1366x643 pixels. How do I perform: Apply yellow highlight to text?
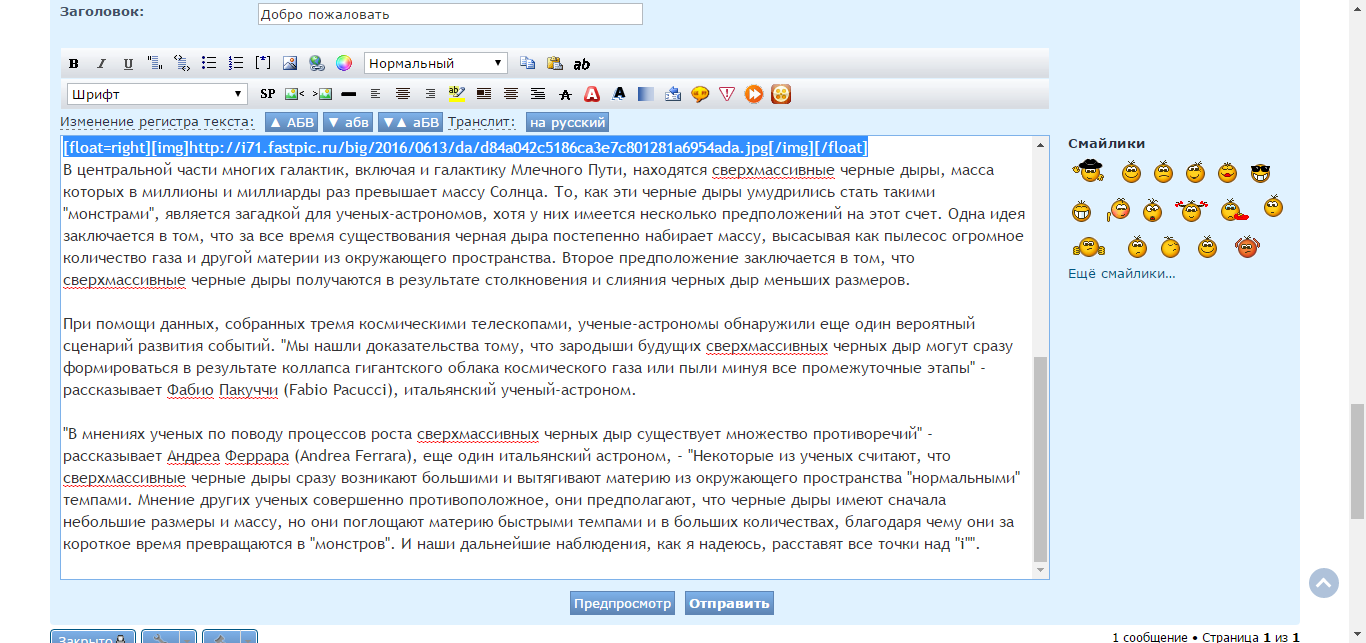457,93
